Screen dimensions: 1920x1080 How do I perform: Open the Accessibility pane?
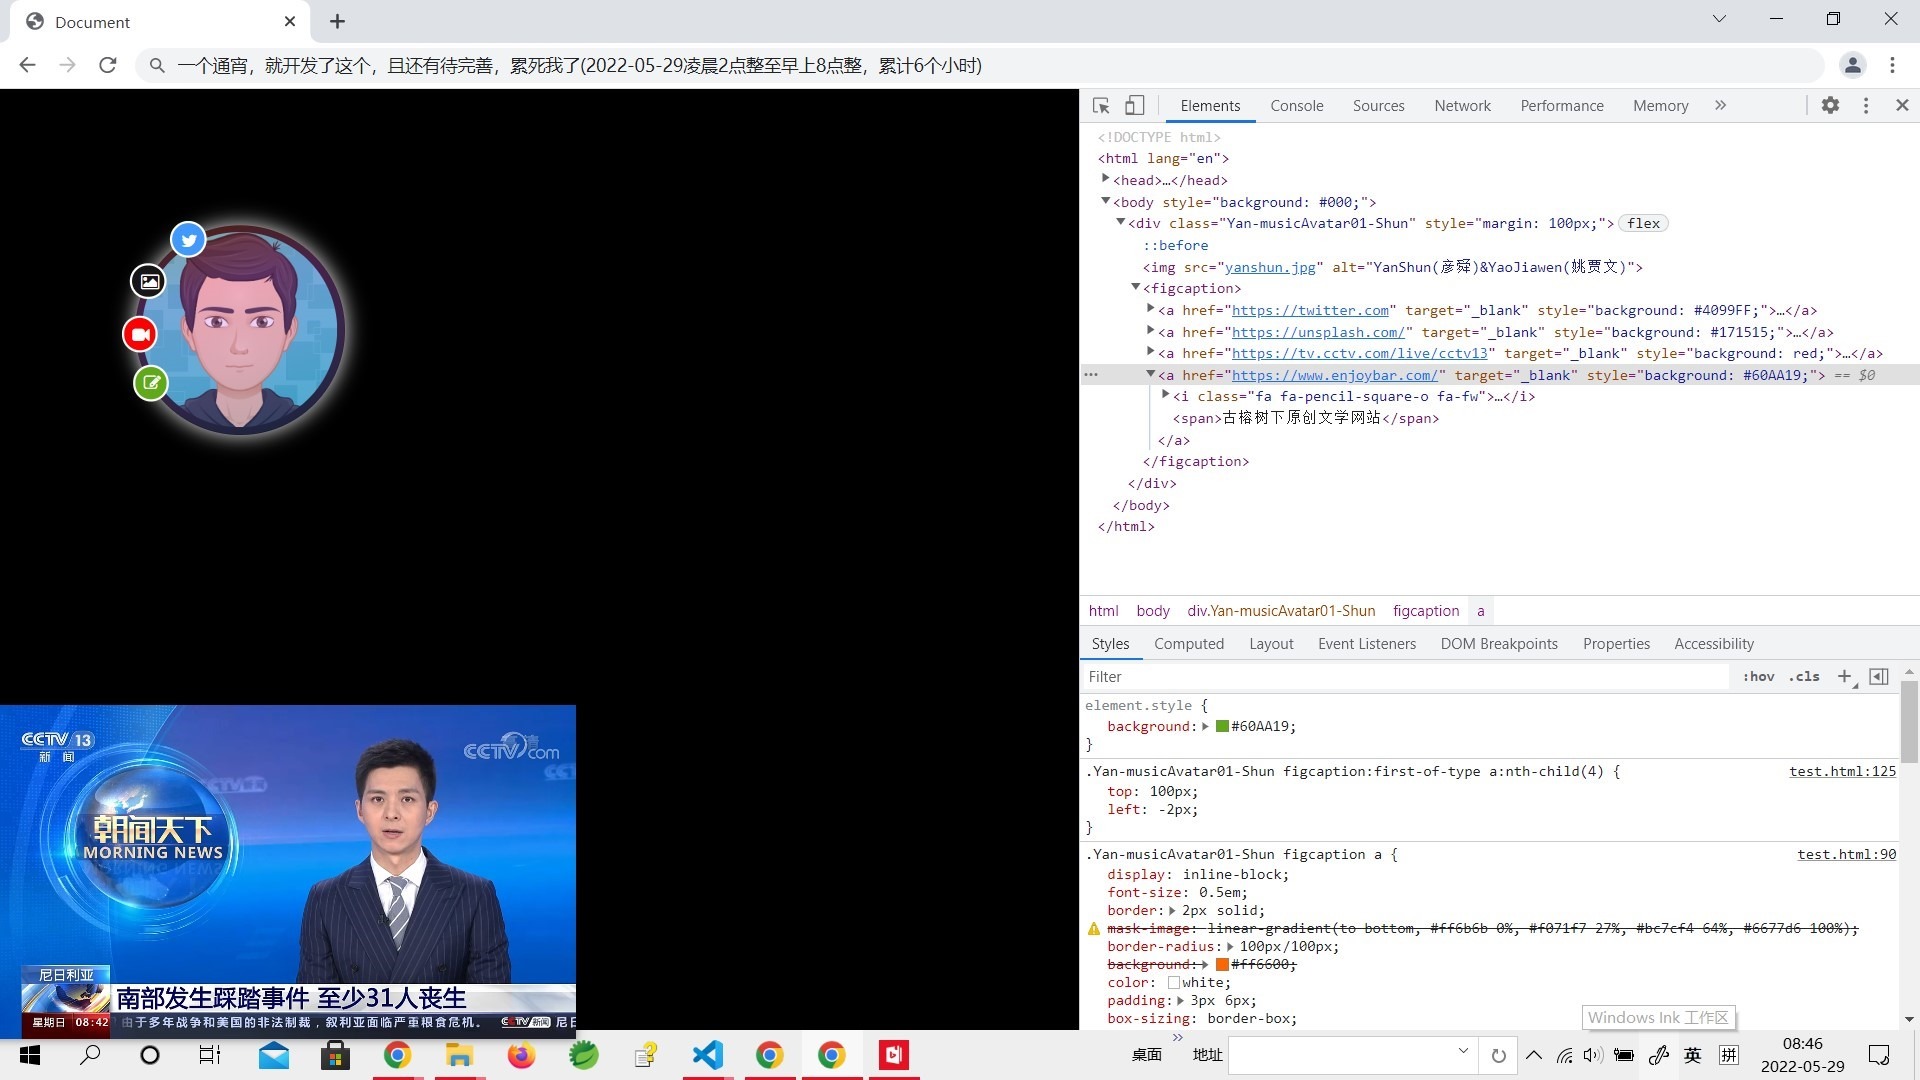[x=1714, y=644]
